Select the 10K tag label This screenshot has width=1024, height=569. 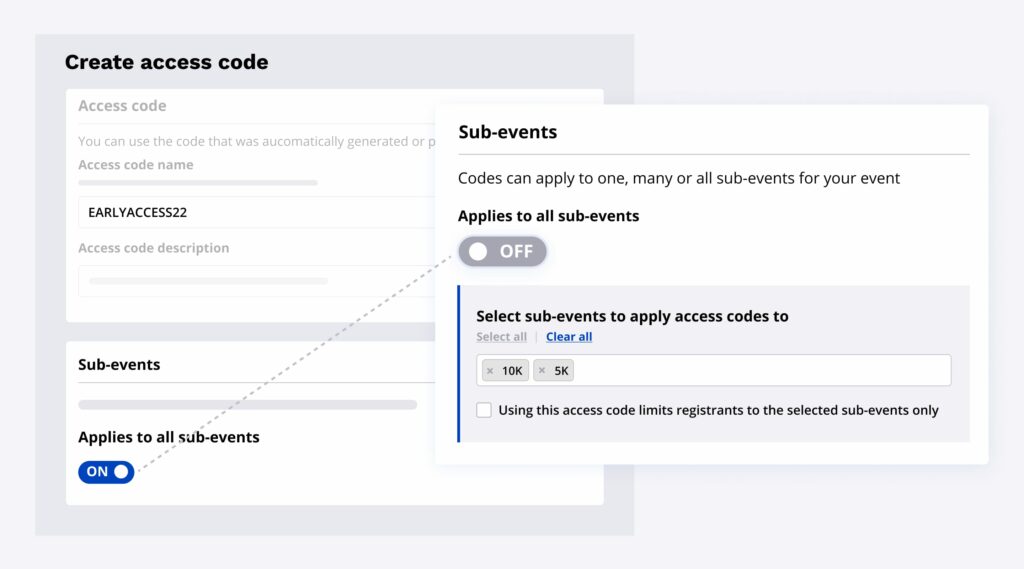512,371
